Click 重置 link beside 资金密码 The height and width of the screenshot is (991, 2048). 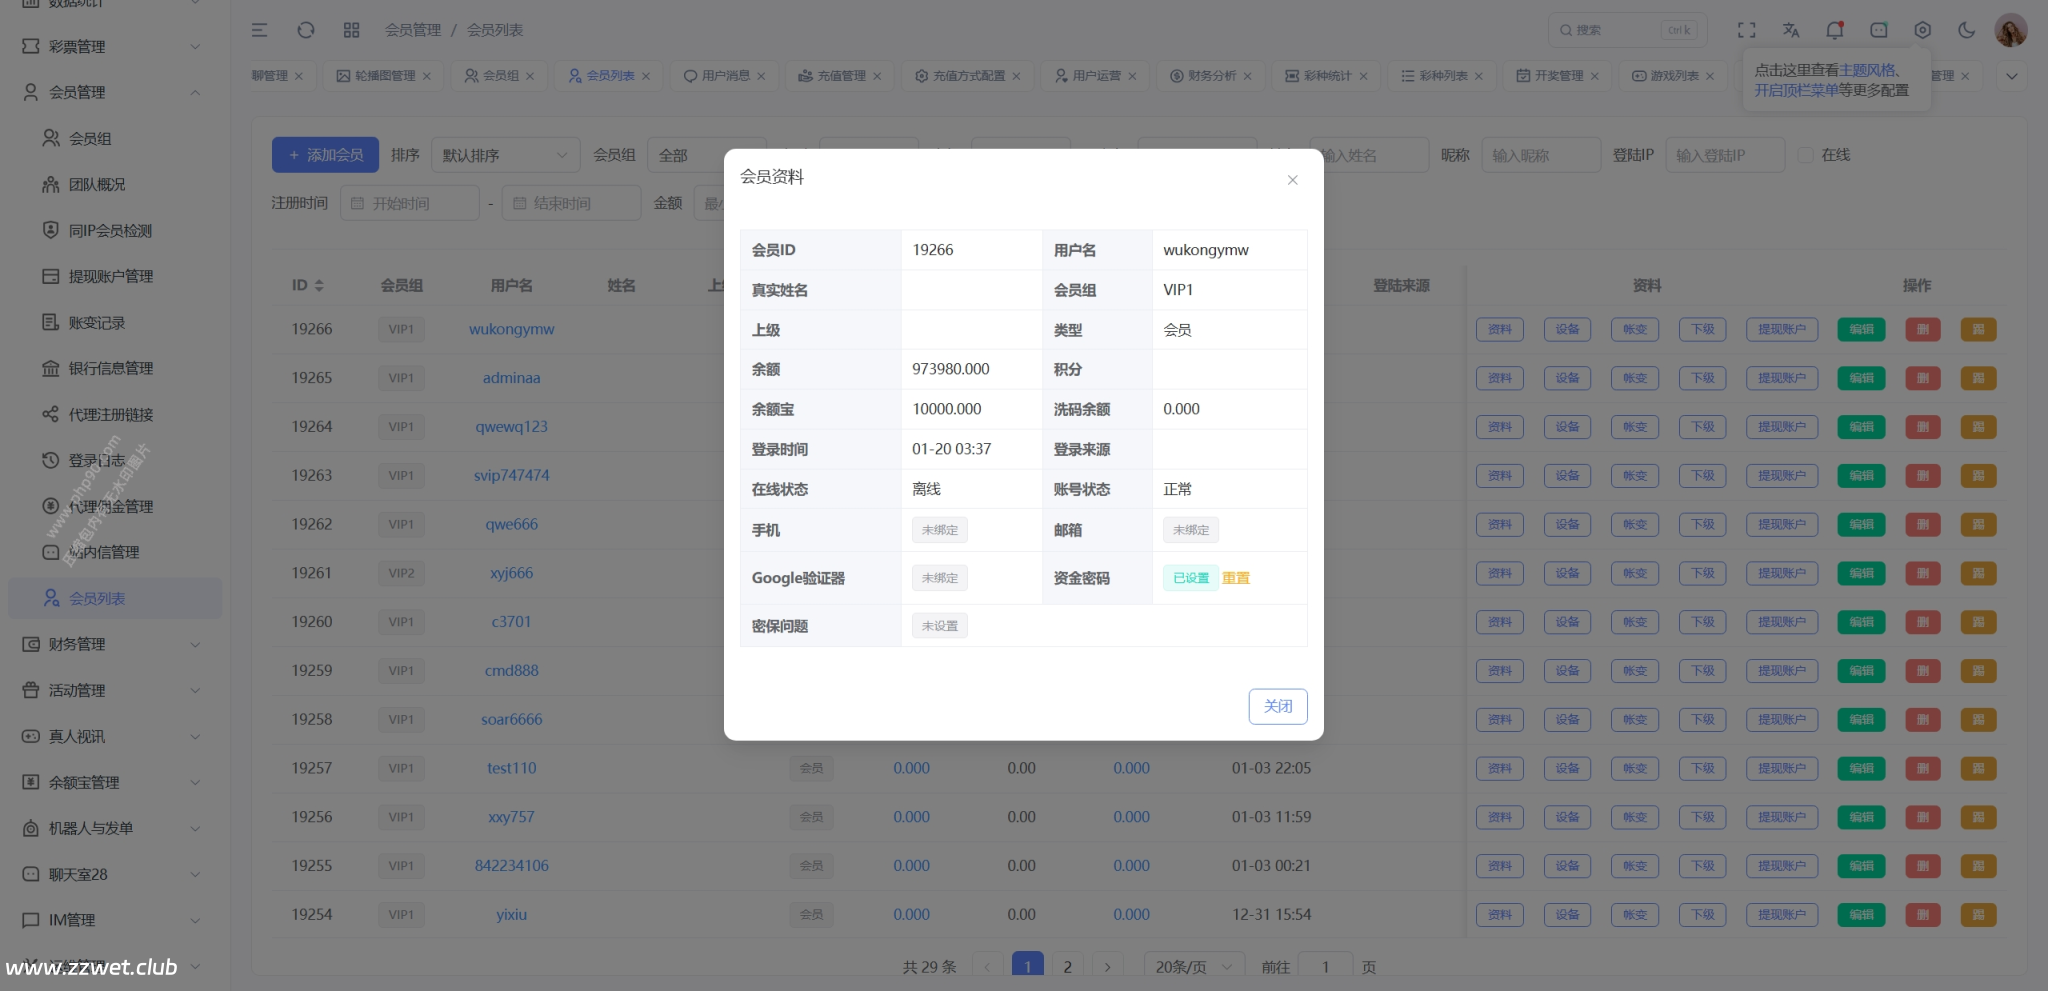tap(1236, 578)
